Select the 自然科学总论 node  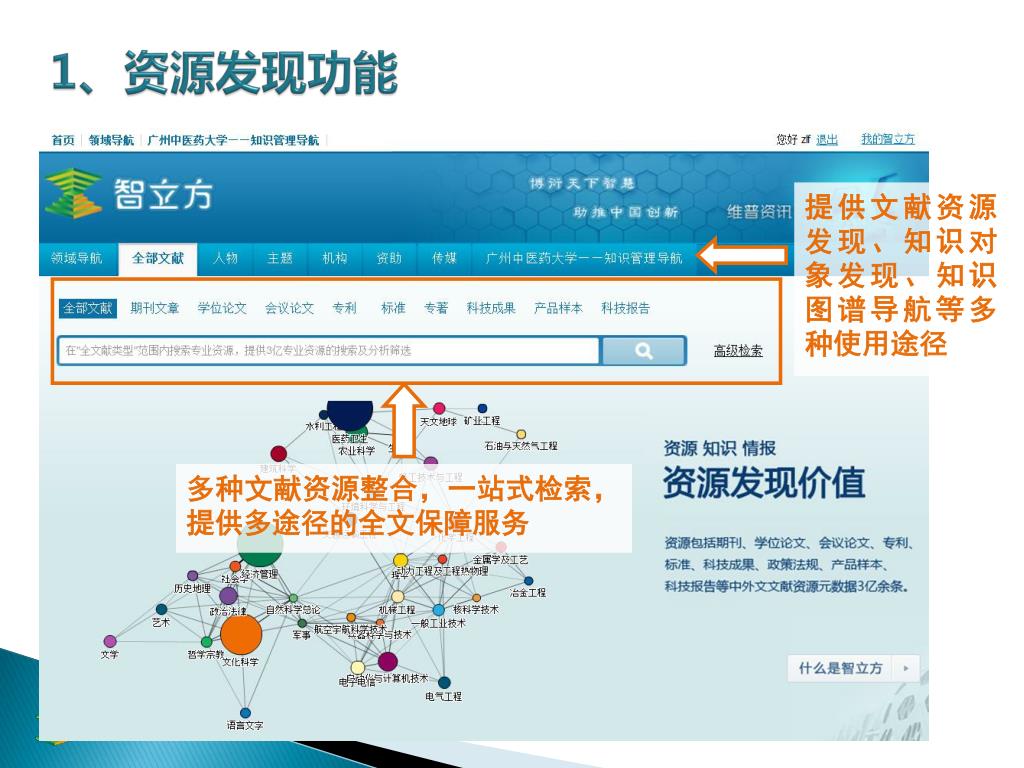[x=293, y=598]
